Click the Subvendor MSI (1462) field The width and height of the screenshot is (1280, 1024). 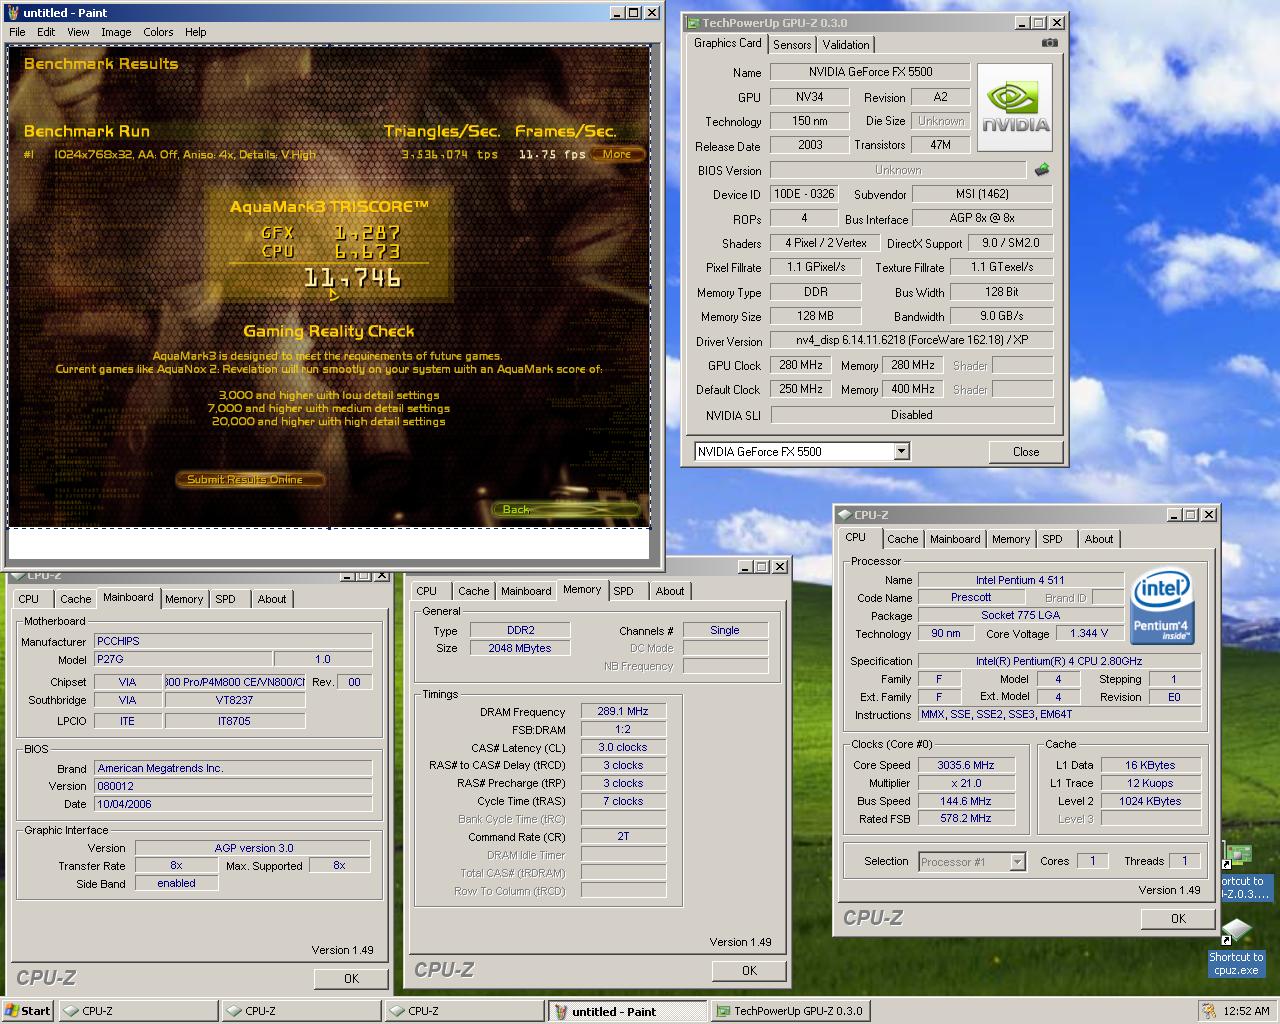pos(982,194)
